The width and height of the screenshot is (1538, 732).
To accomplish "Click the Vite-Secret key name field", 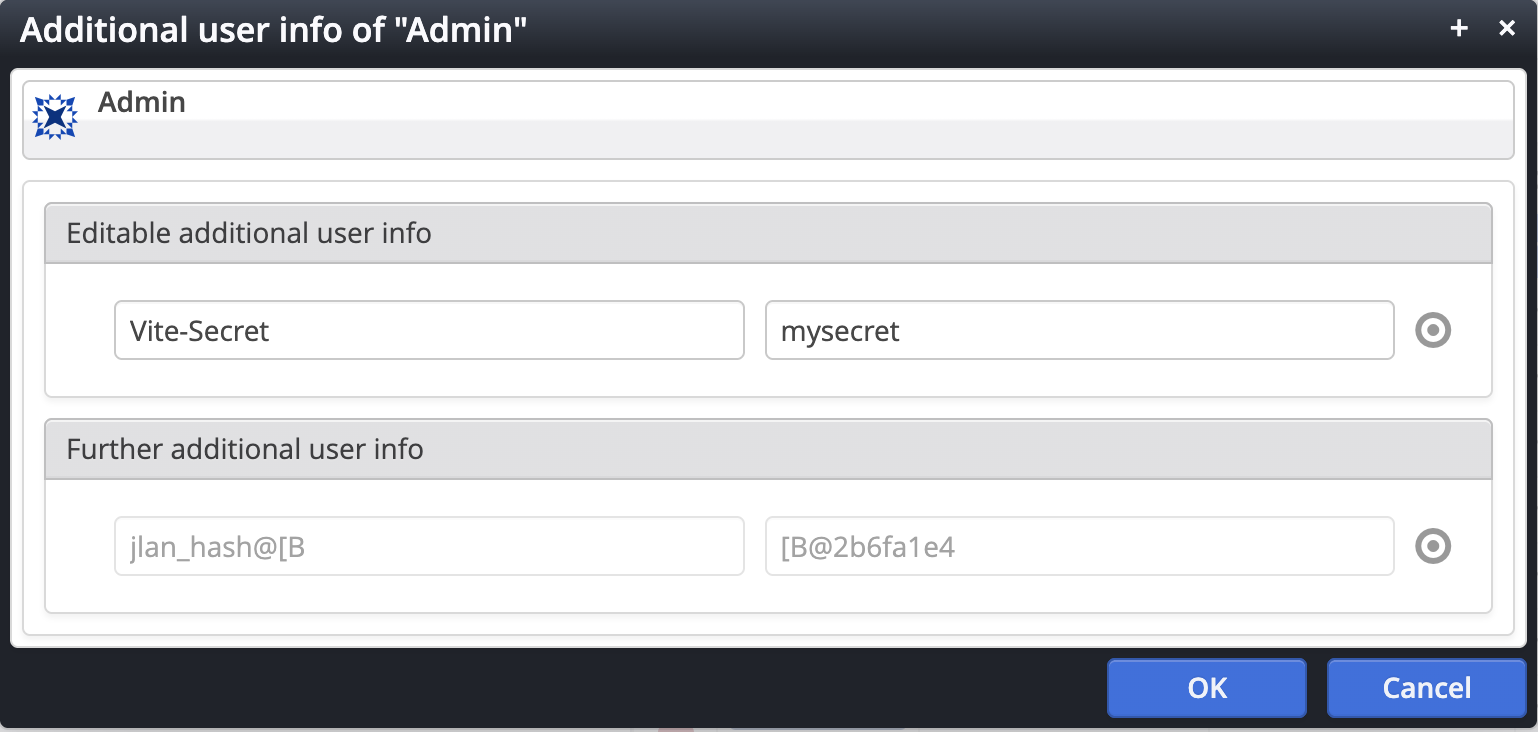I will pyautogui.click(x=429, y=330).
